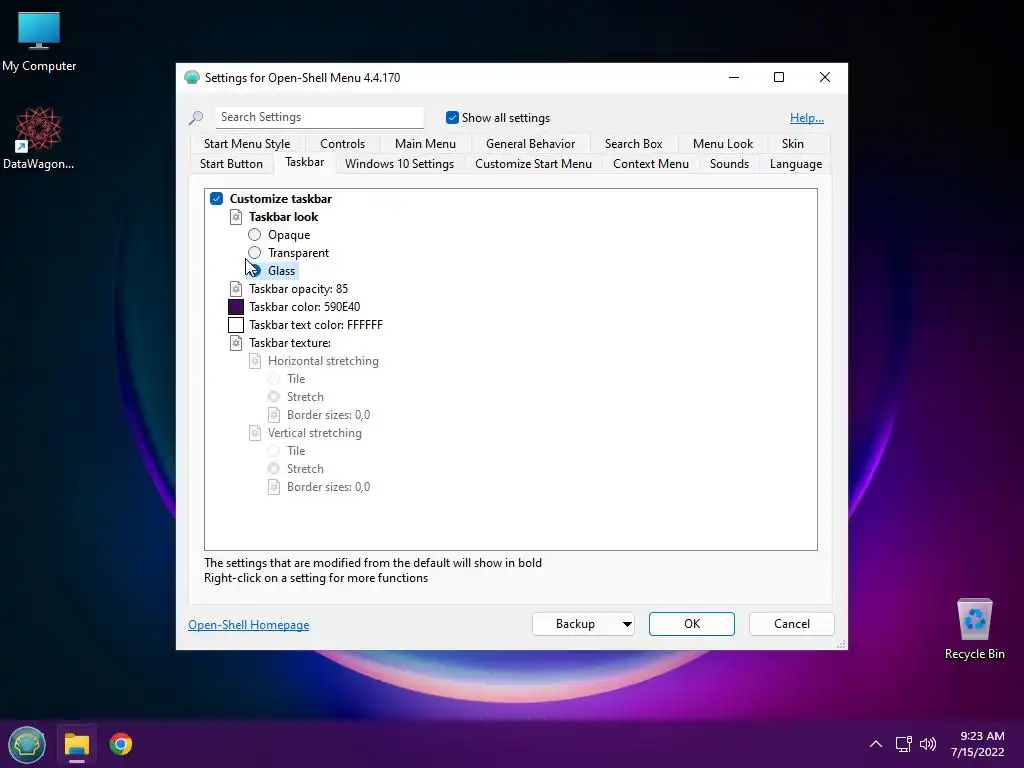Switch to the Controls tab

(x=342, y=144)
